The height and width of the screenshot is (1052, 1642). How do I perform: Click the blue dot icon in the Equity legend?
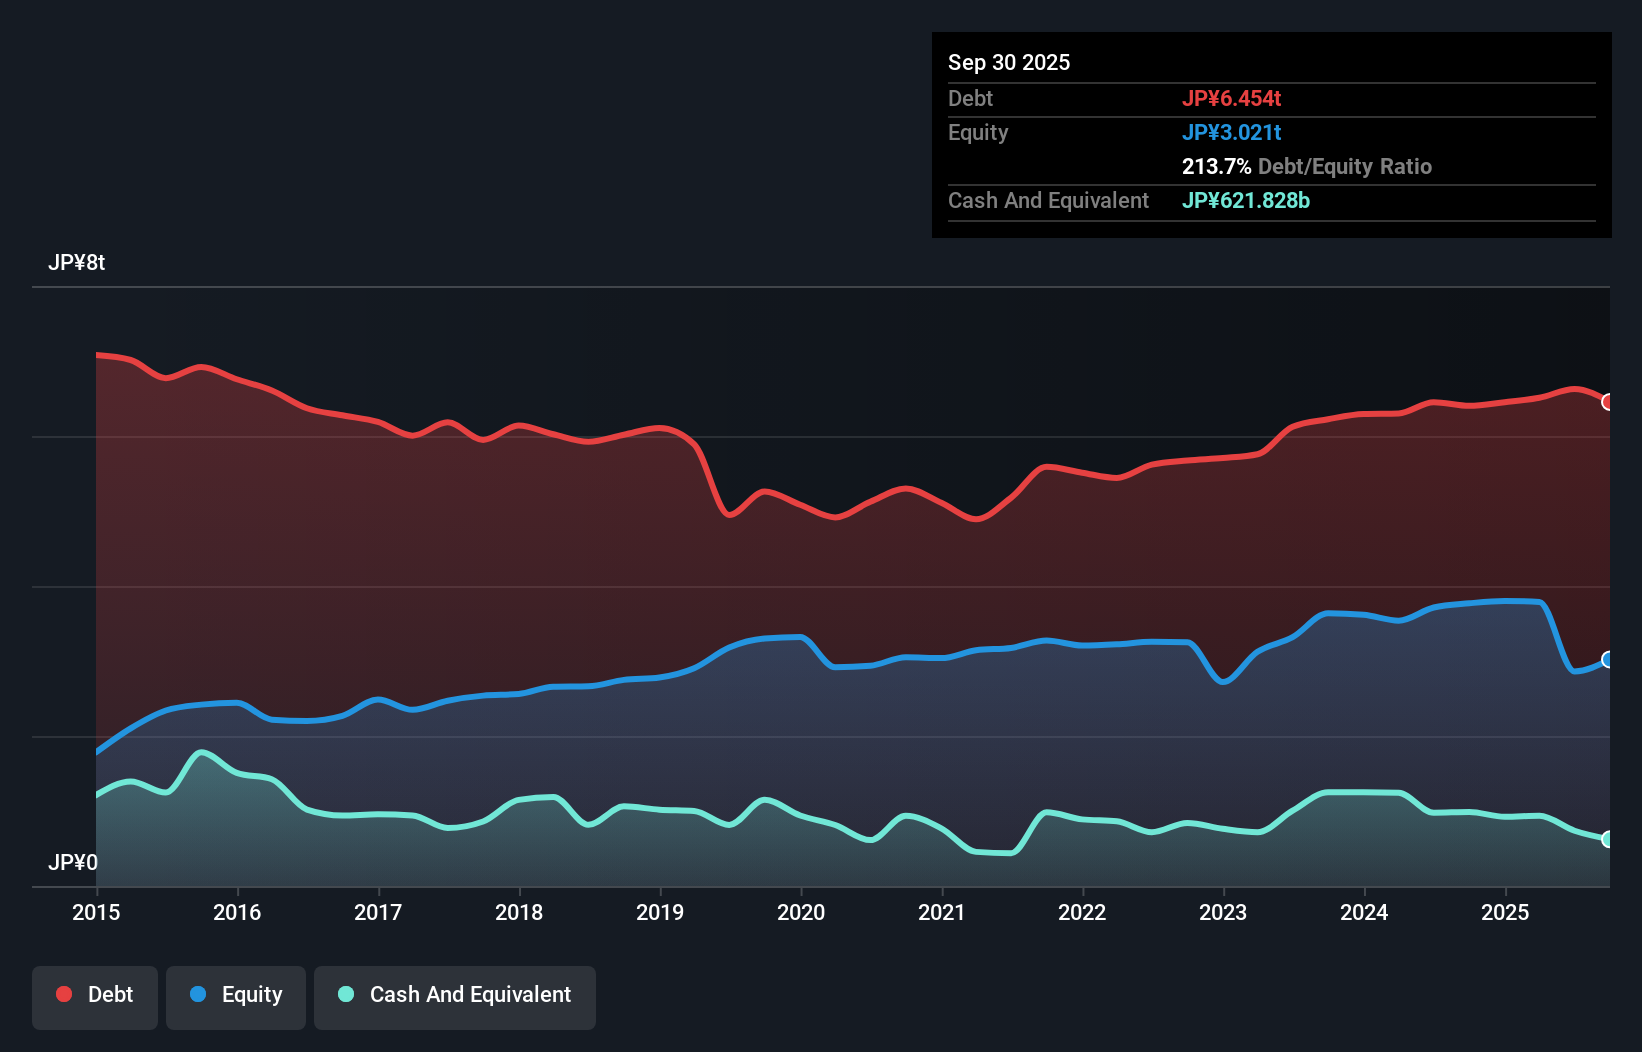[x=199, y=994]
